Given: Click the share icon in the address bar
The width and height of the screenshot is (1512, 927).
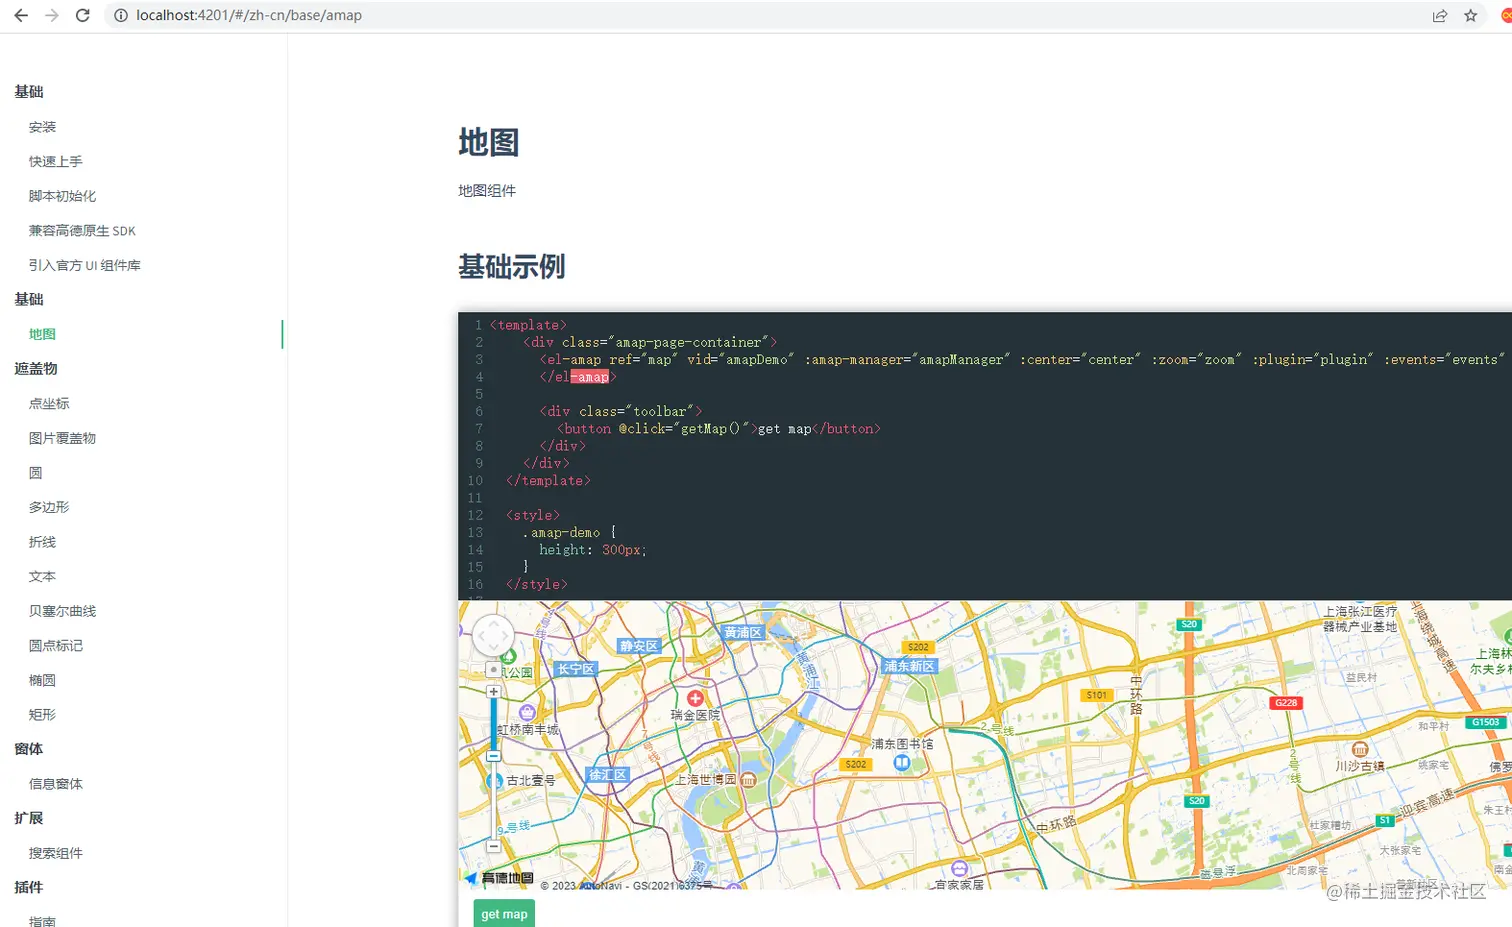Looking at the screenshot, I should coord(1439,16).
